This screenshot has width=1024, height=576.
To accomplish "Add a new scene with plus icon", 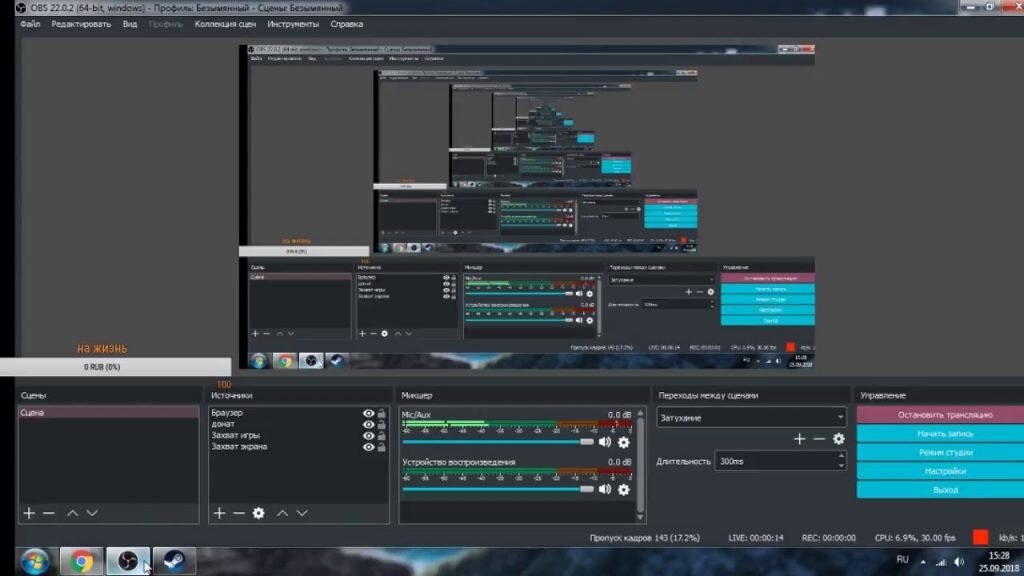I will (x=29, y=513).
